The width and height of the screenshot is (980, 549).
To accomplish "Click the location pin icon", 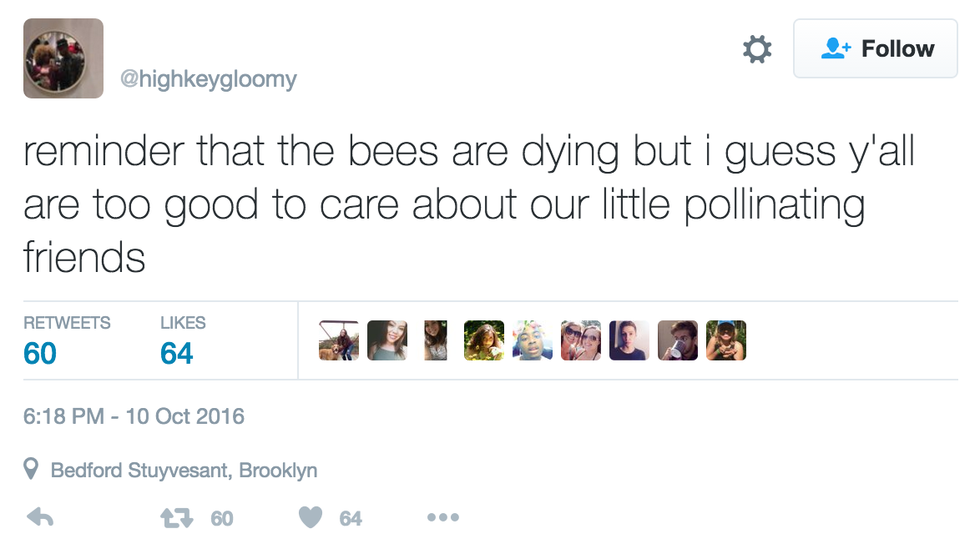I will pos(31,469).
